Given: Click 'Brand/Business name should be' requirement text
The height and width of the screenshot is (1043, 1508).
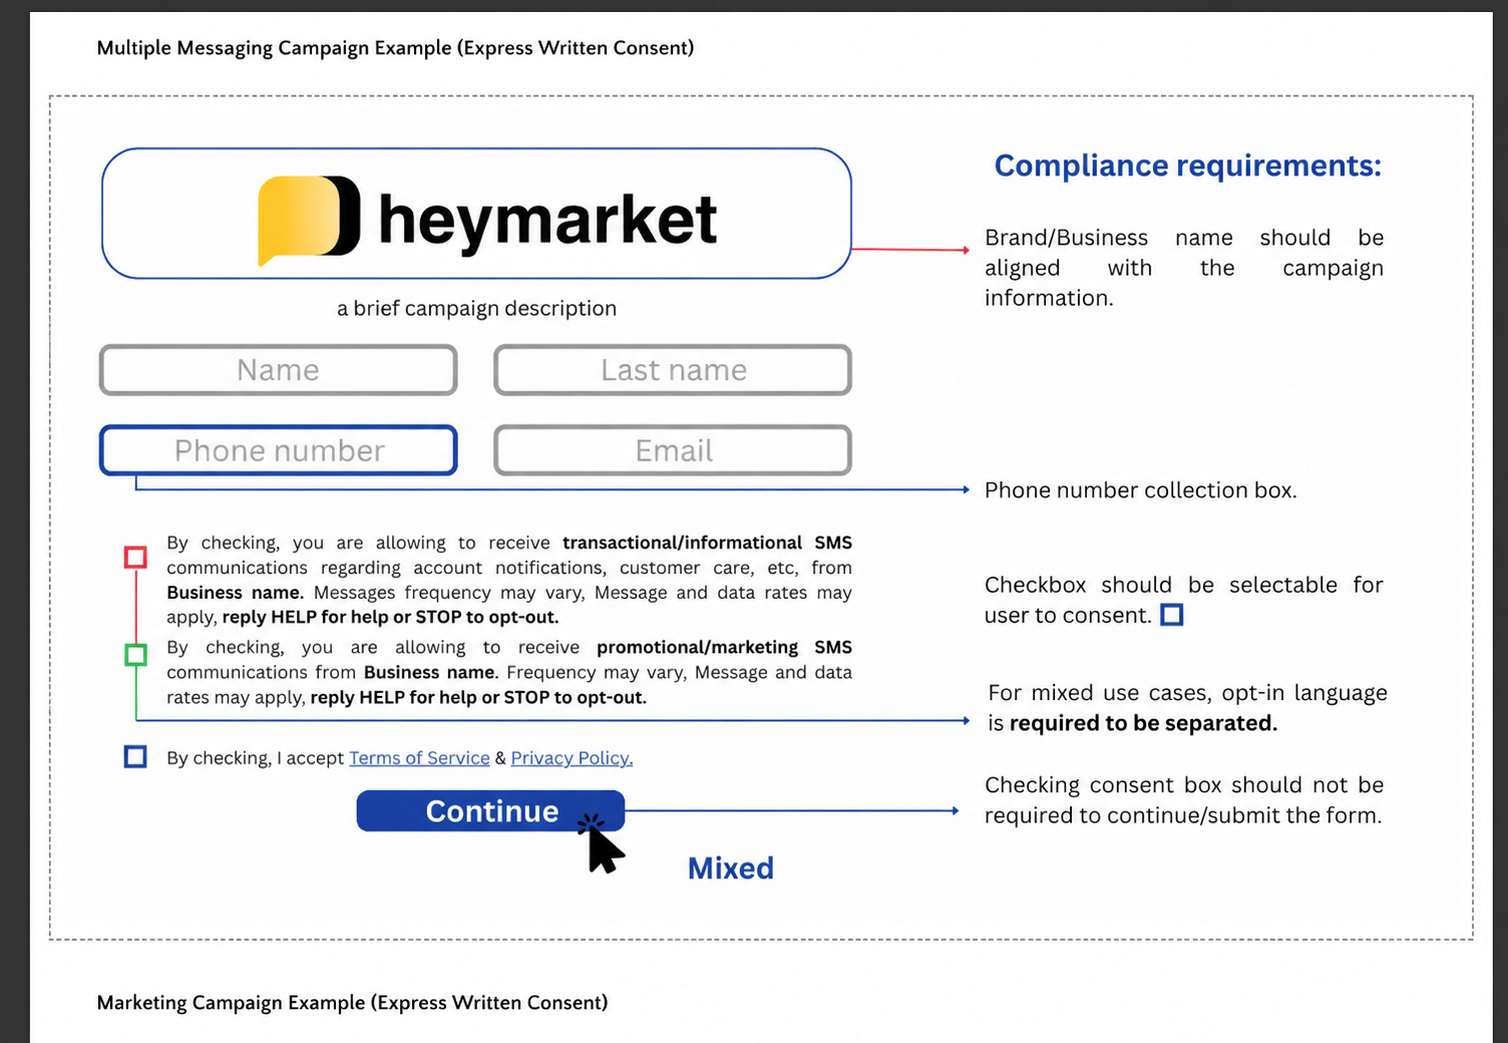Looking at the screenshot, I should pos(1184,238).
